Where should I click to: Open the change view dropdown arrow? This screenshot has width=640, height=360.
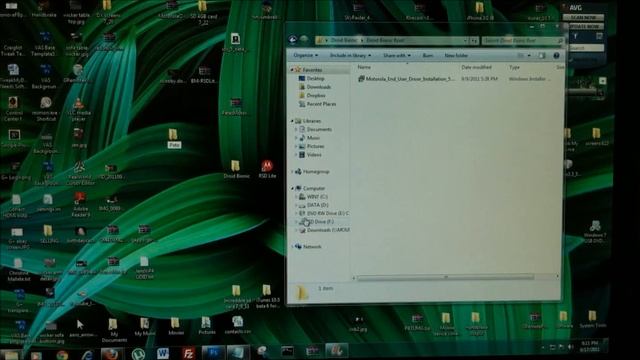click(x=529, y=56)
